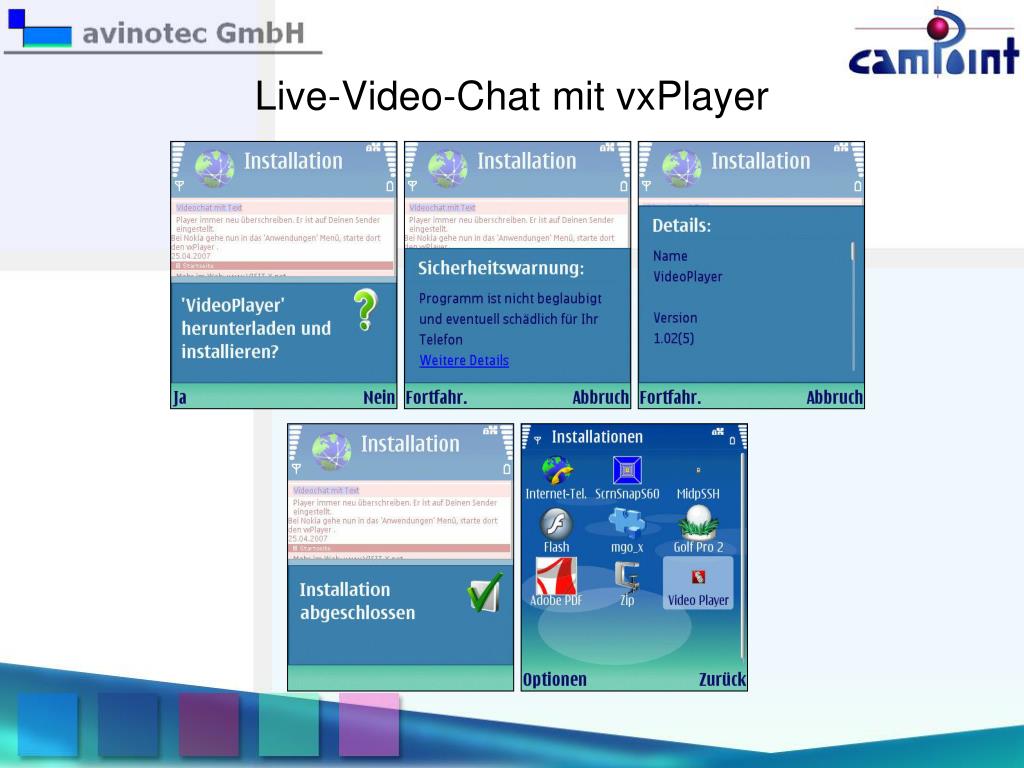Click the bright blue color square
The image size is (1024, 768).
click(48, 724)
